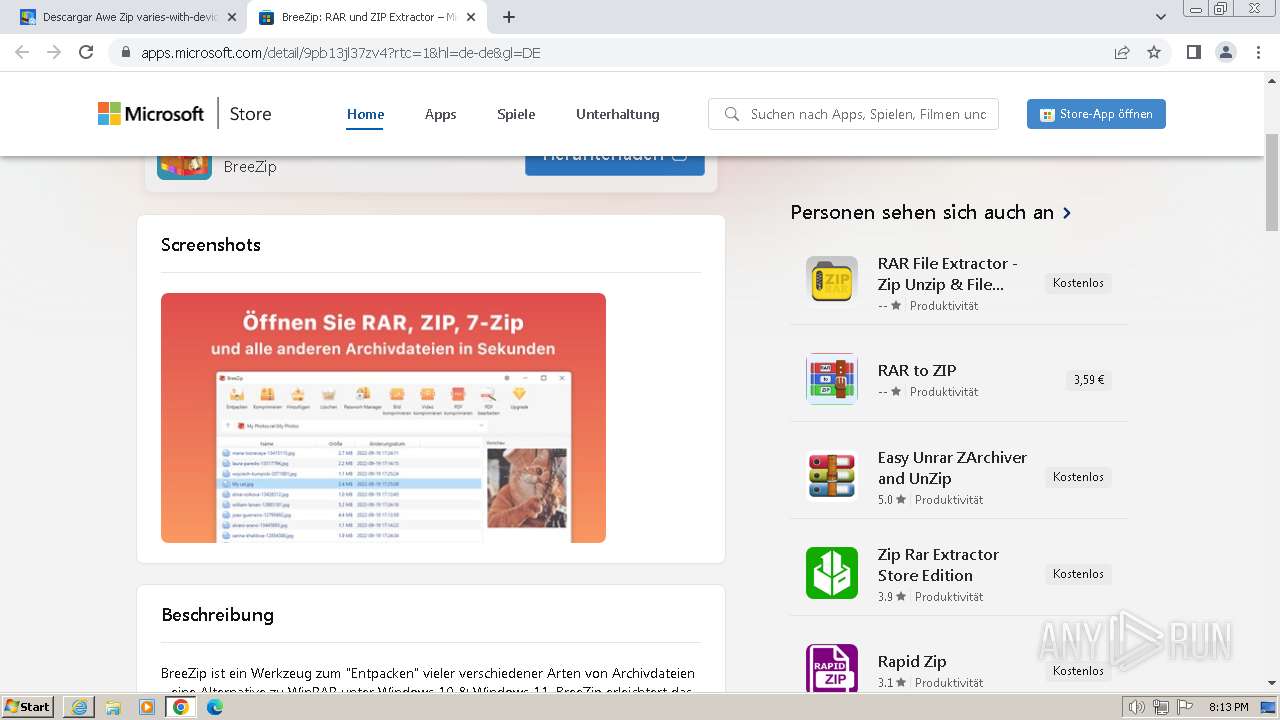Open Windows Media Player taskbar icon

(x=147, y=707)
